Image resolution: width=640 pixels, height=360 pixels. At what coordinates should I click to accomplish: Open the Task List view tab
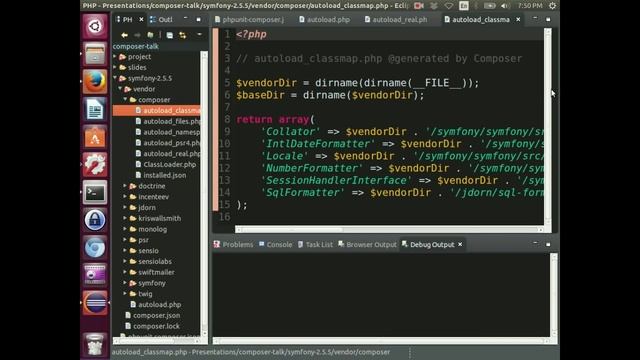315,244
